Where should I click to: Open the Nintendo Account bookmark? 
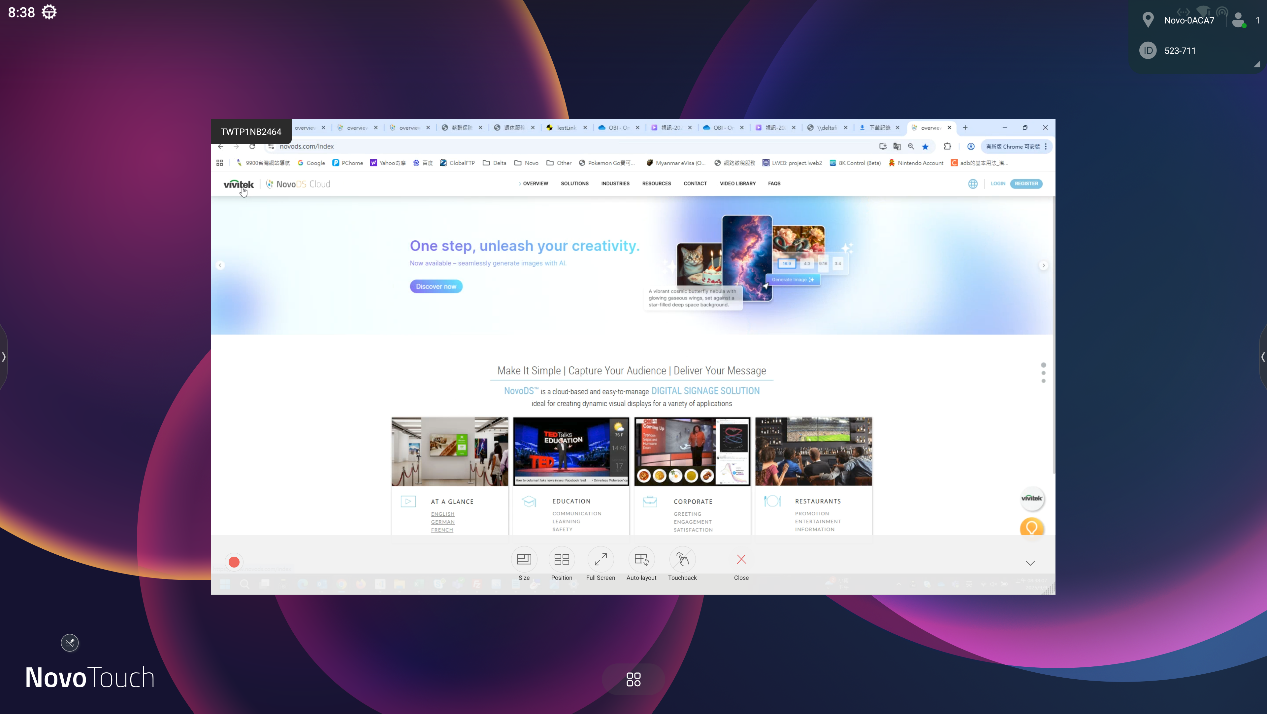pos(916,162)
